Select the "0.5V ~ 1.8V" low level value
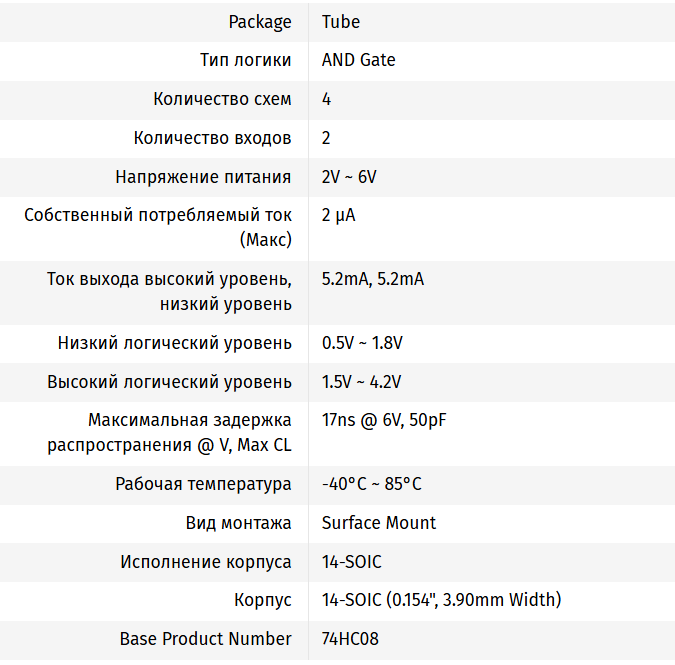This screenshot has height=665, width=675. (362, 343)
